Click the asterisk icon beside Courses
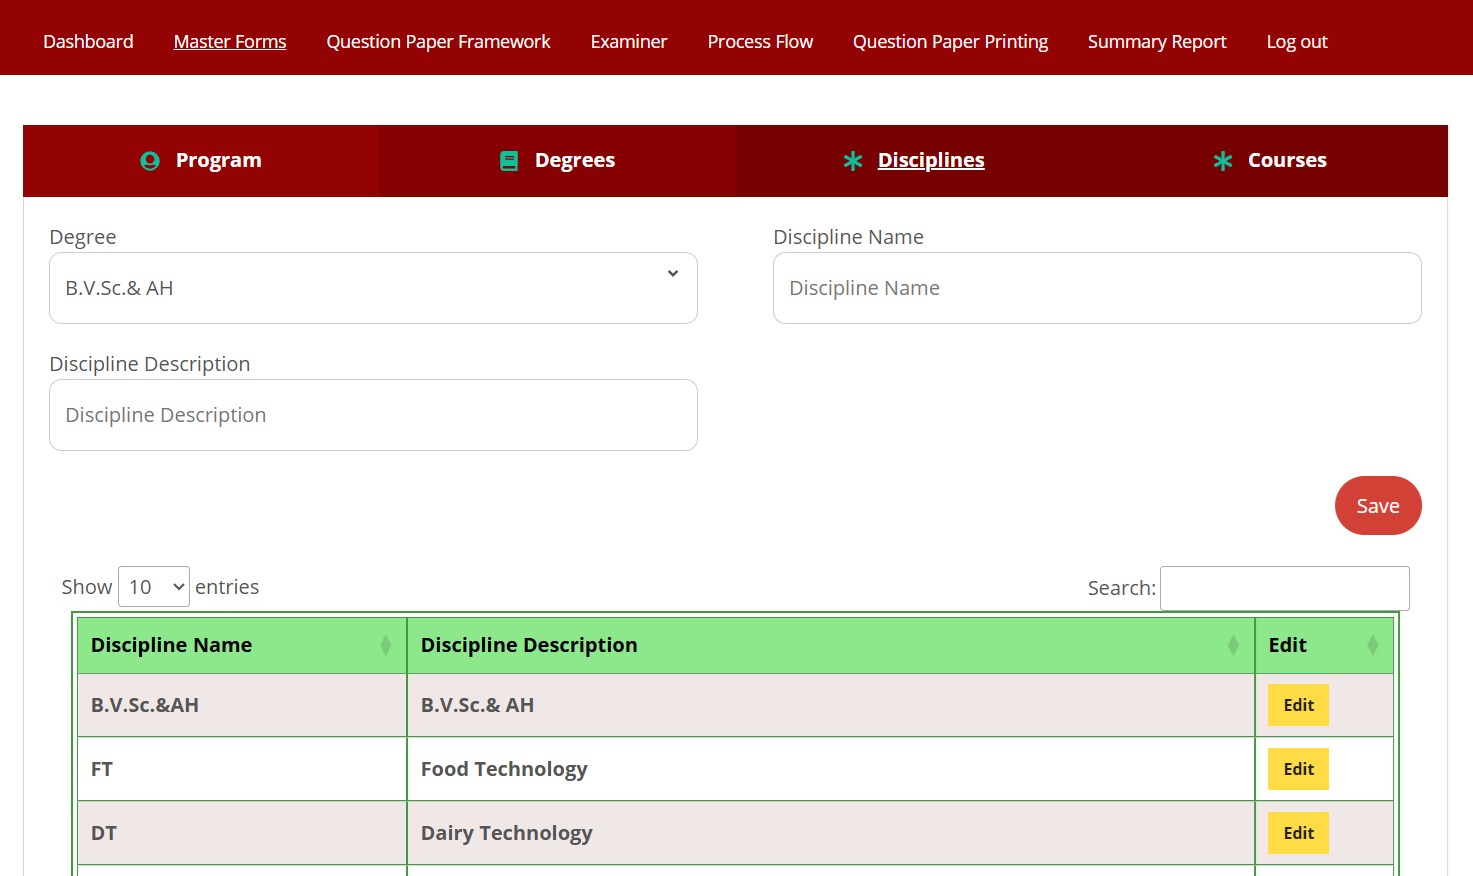Viewport: 1473px width, 876px height. tap(1222, 161)
